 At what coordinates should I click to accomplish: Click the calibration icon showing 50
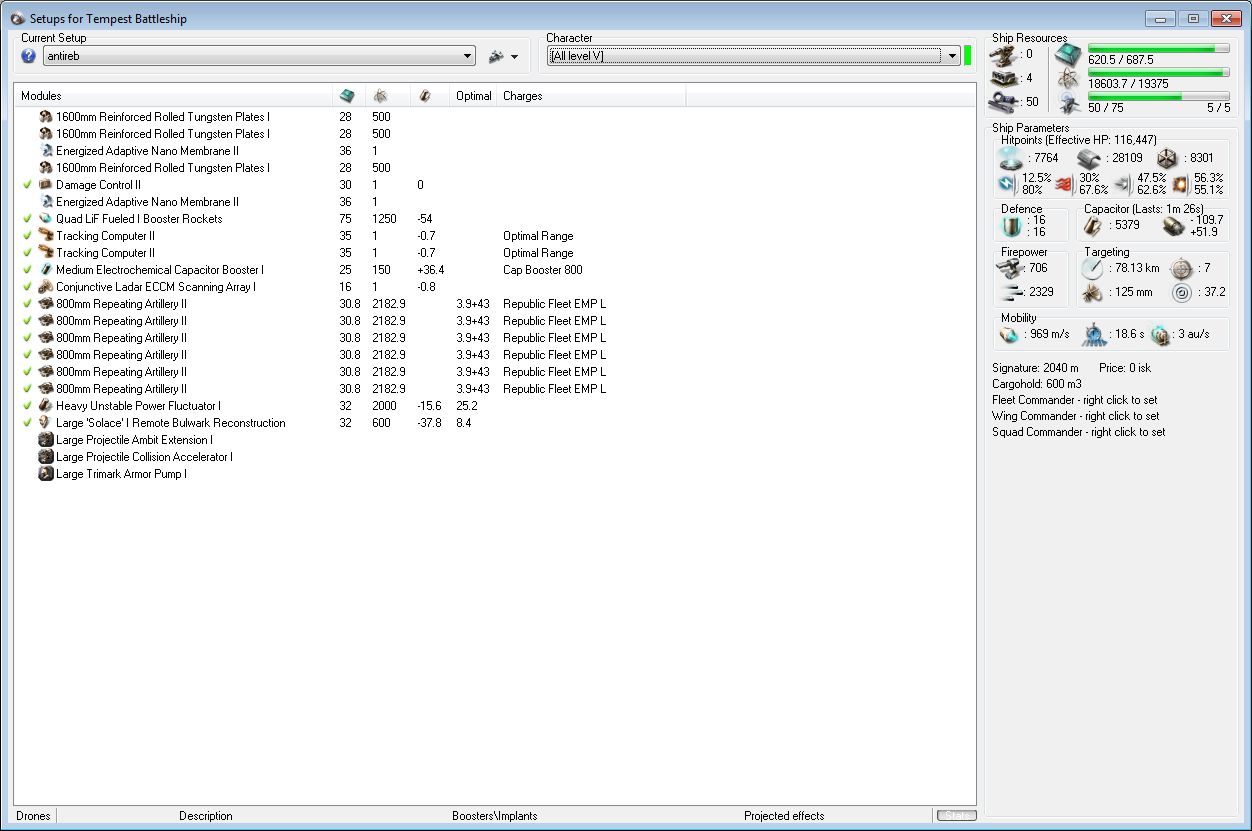(x=1004, y=102)
